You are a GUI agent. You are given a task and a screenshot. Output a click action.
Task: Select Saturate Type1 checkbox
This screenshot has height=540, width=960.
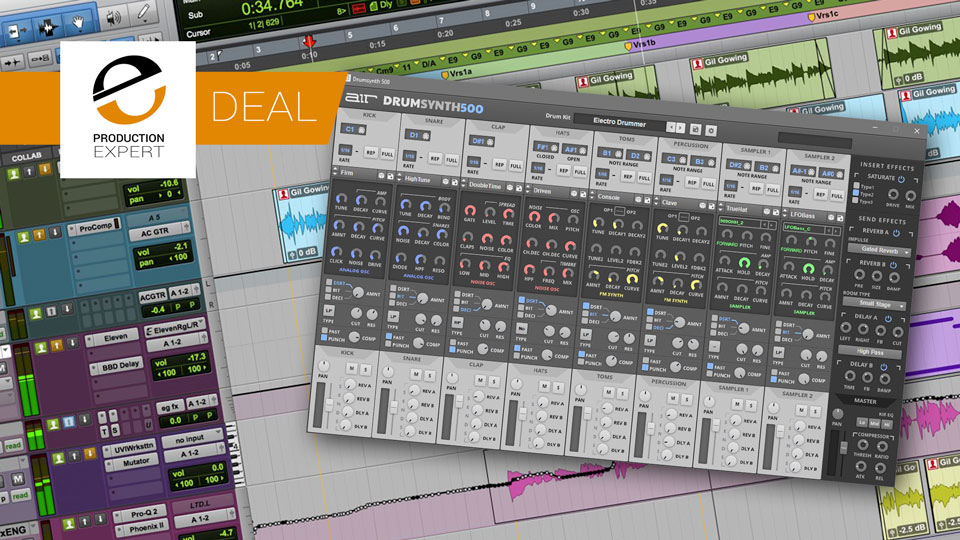(857, 186)
